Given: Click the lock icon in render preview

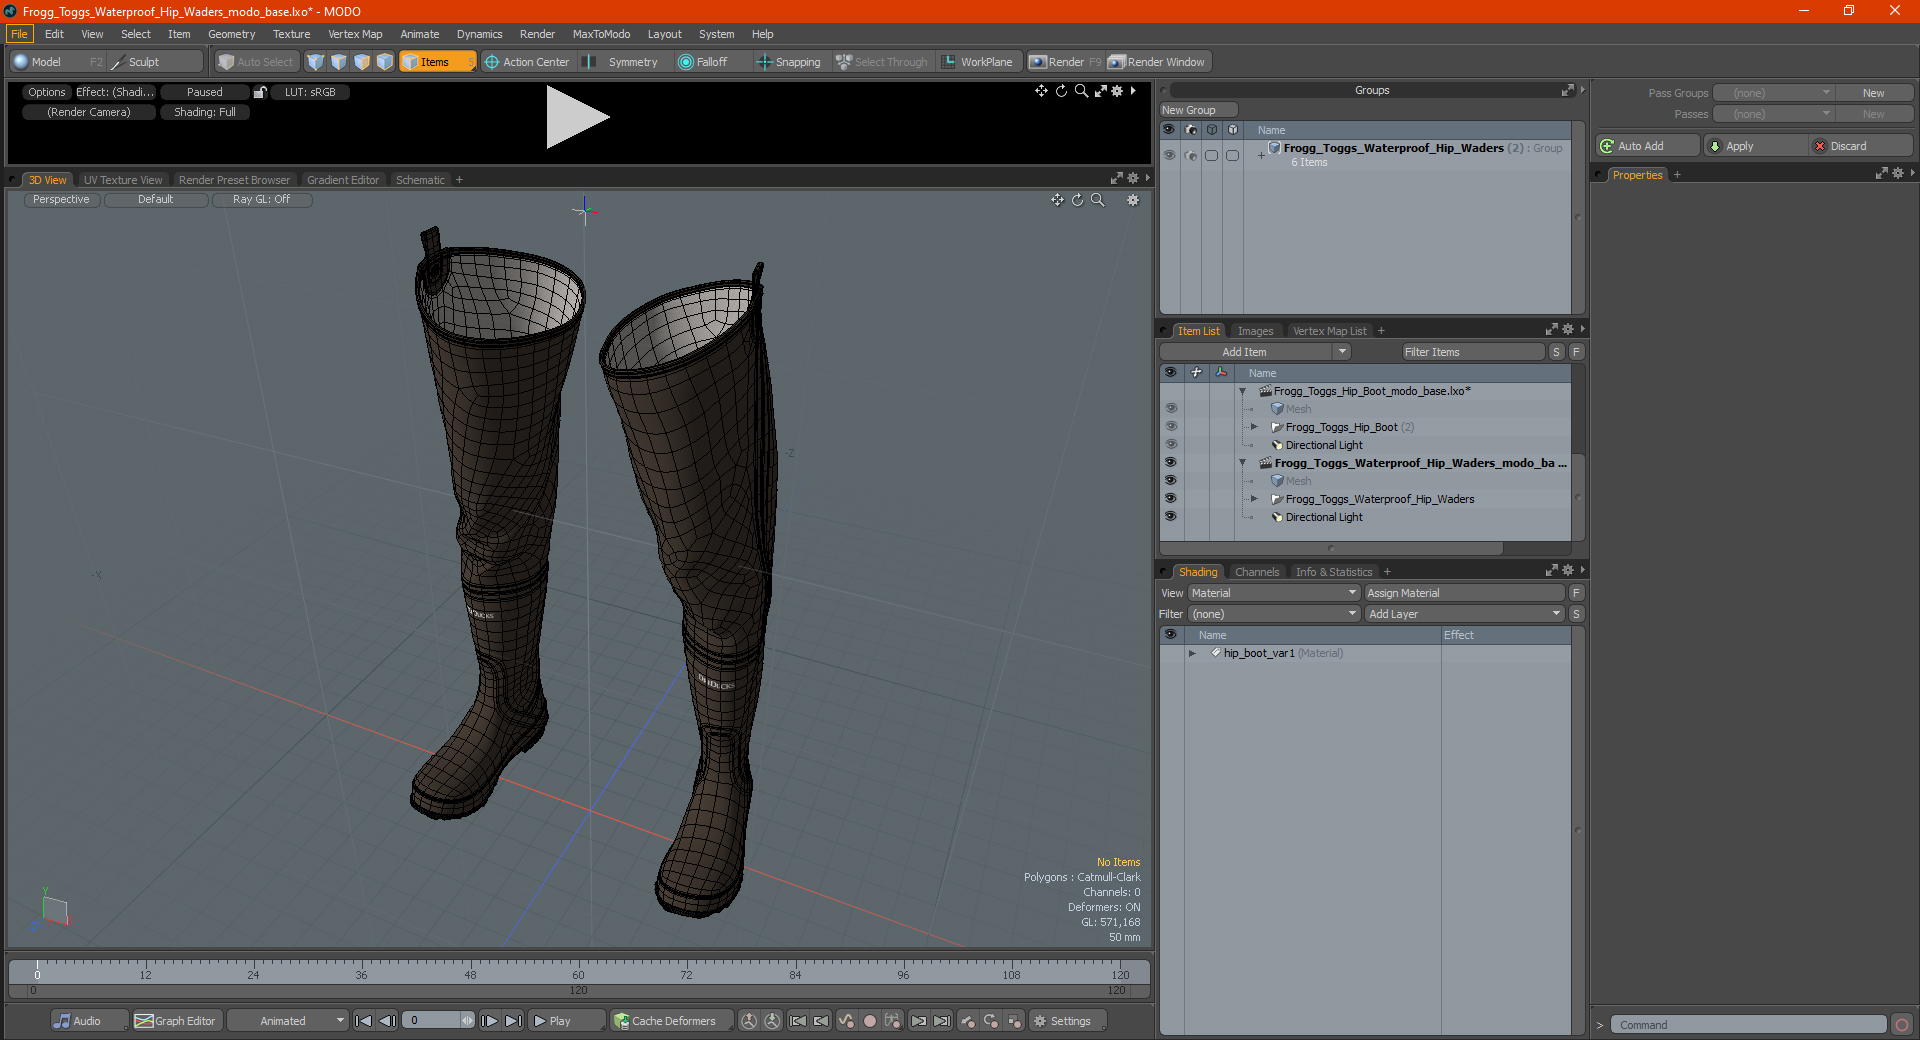Looking at the screenshot, I should (x=260, y=92).
